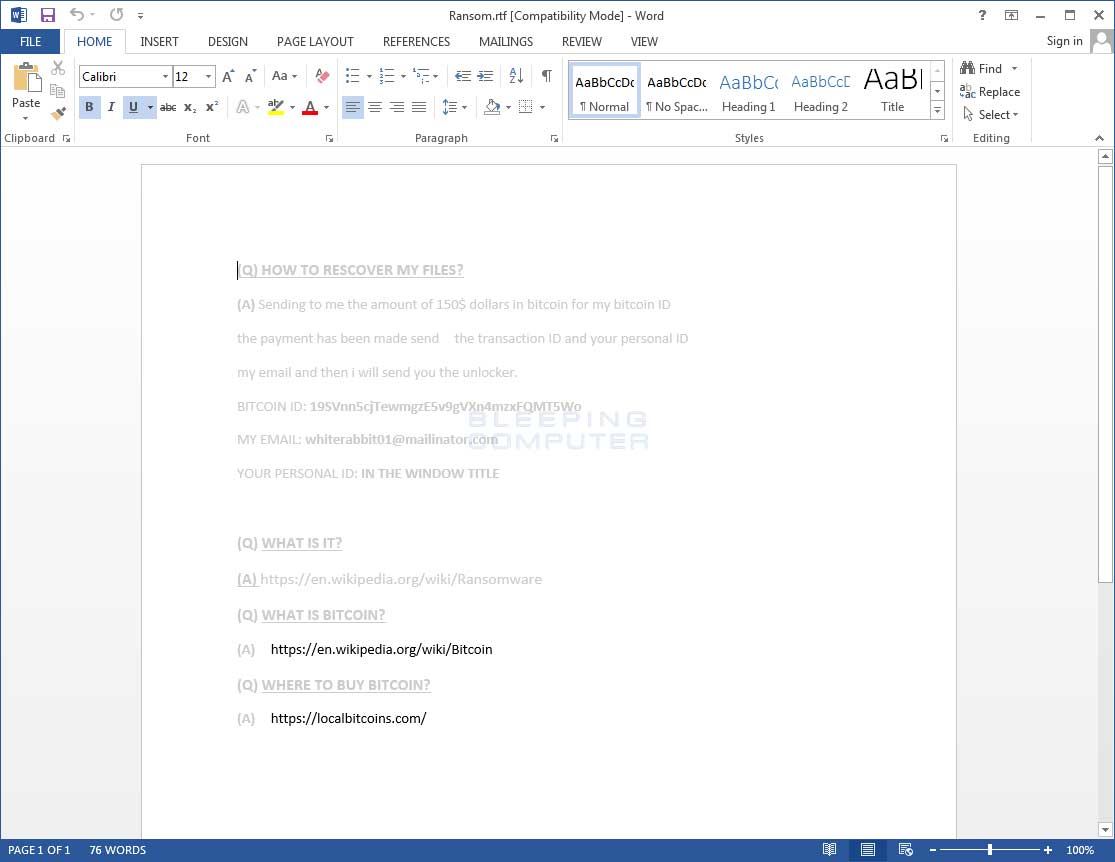Increase the paragraph indent

pyautogui.click(x=486, y=76)
